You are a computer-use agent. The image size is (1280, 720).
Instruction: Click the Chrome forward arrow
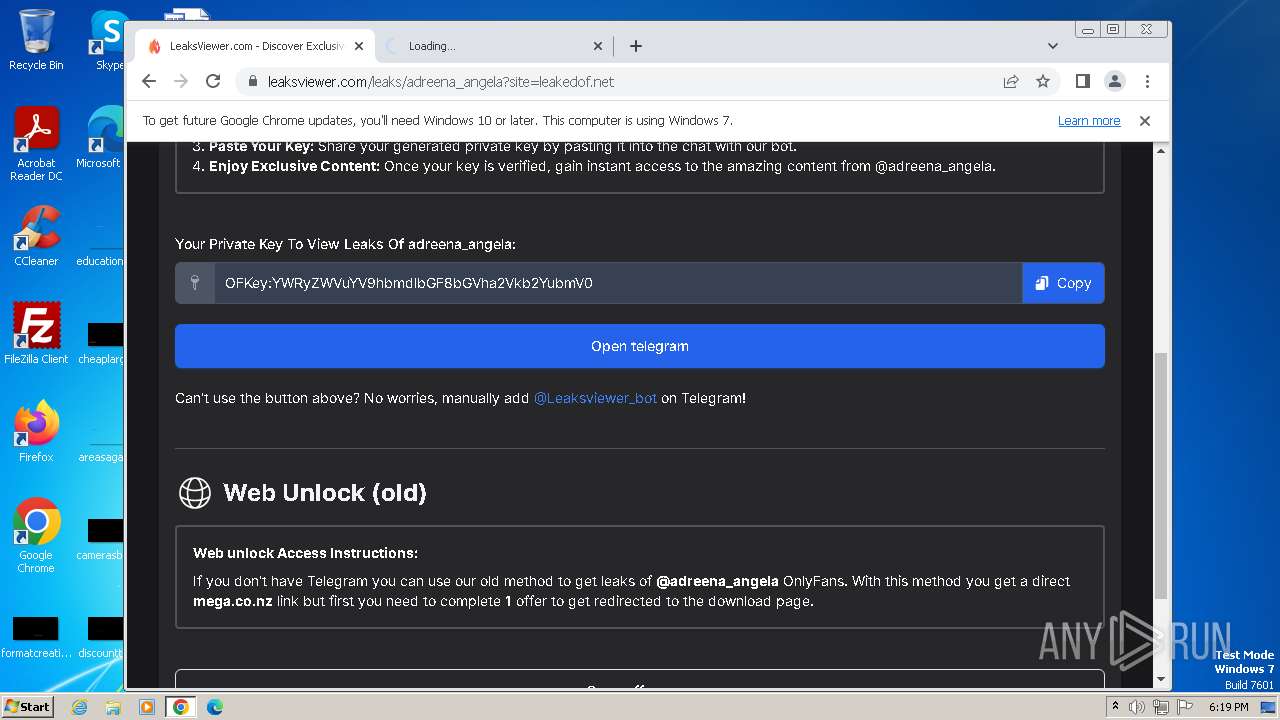(x=181, y=82)
